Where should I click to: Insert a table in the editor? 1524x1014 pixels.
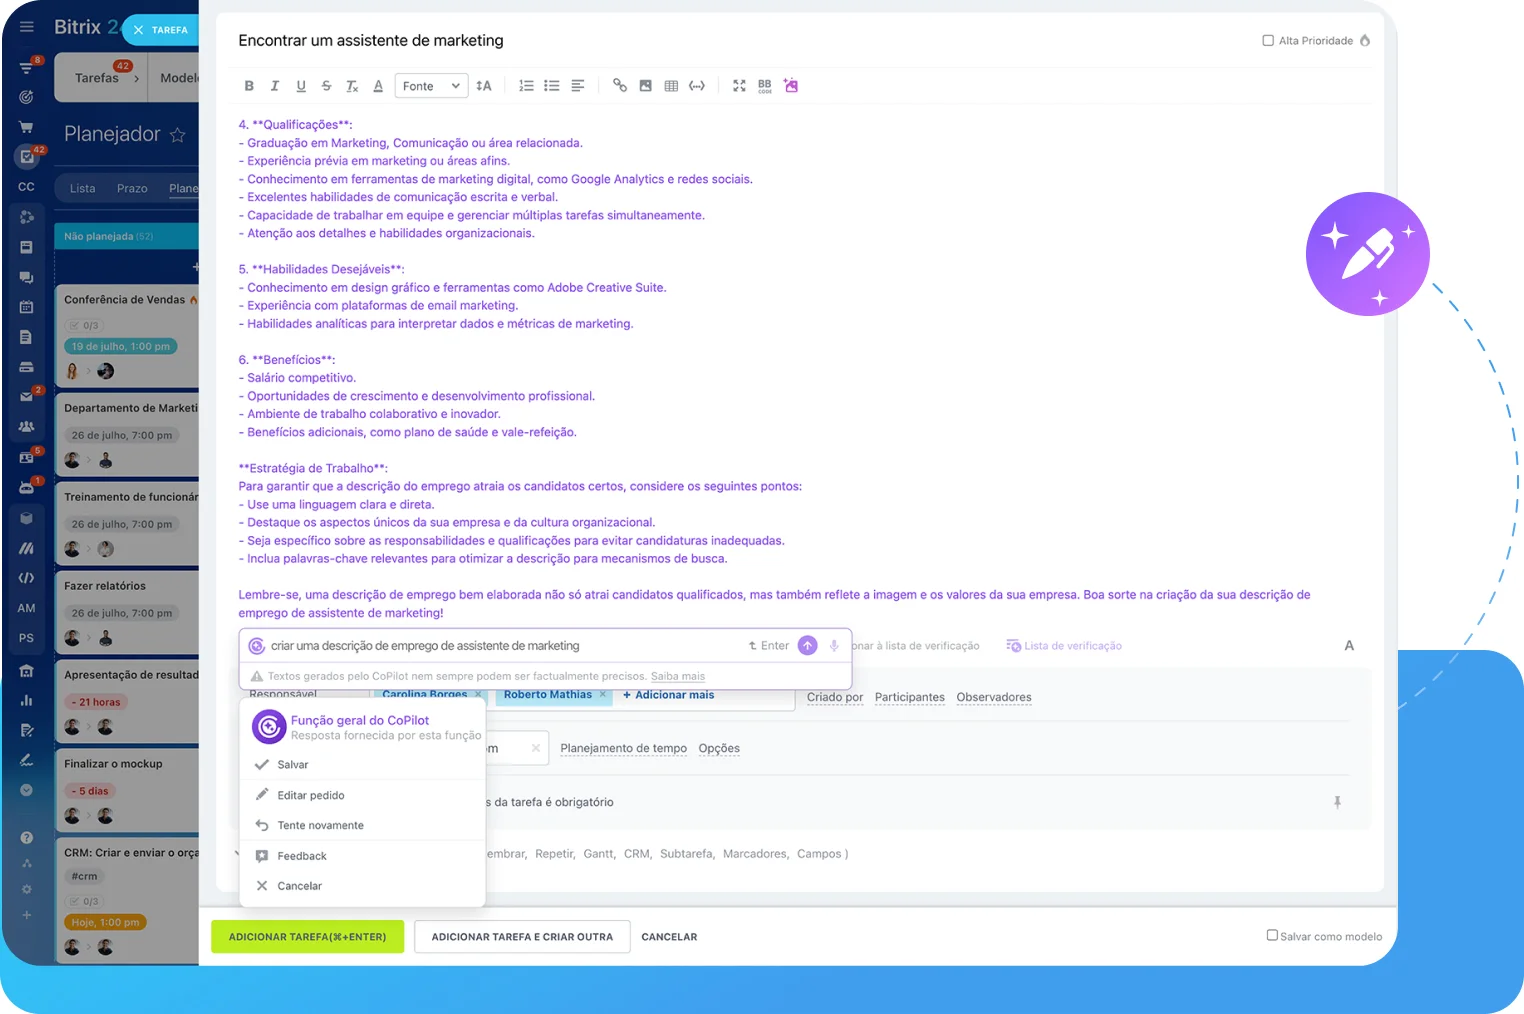(671, 85)
